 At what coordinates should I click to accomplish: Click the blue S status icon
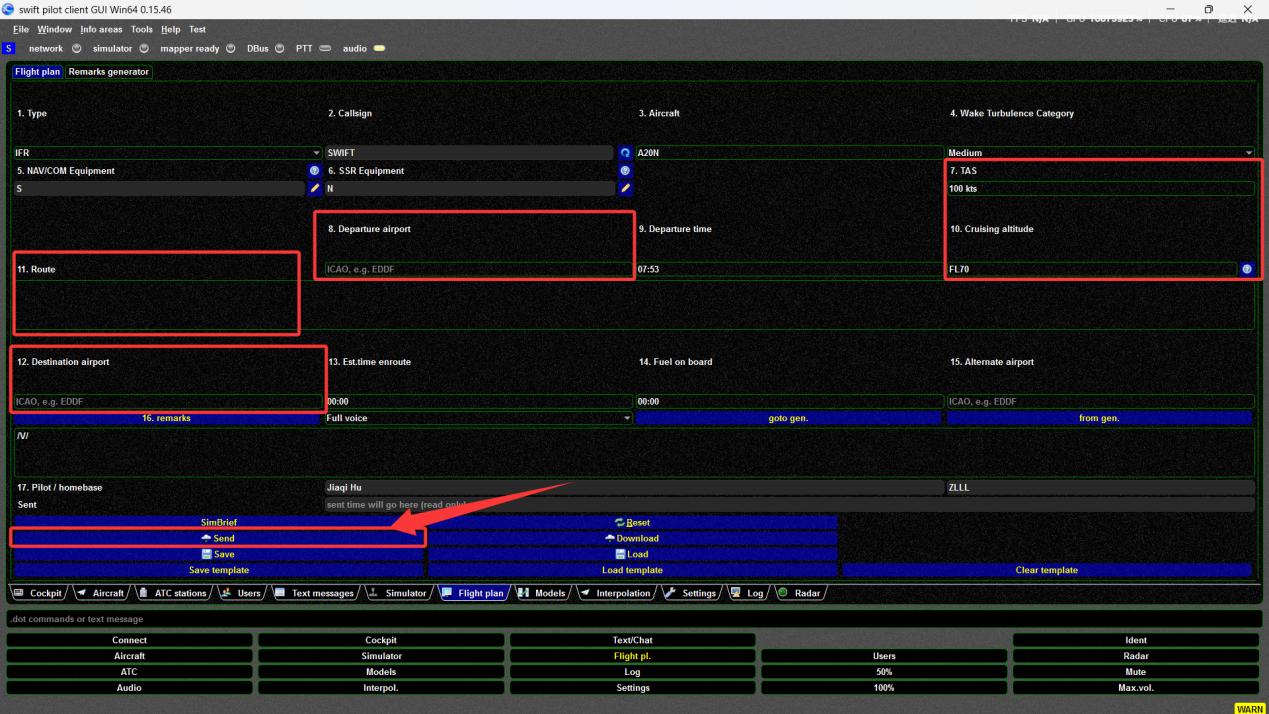point(9,48)
